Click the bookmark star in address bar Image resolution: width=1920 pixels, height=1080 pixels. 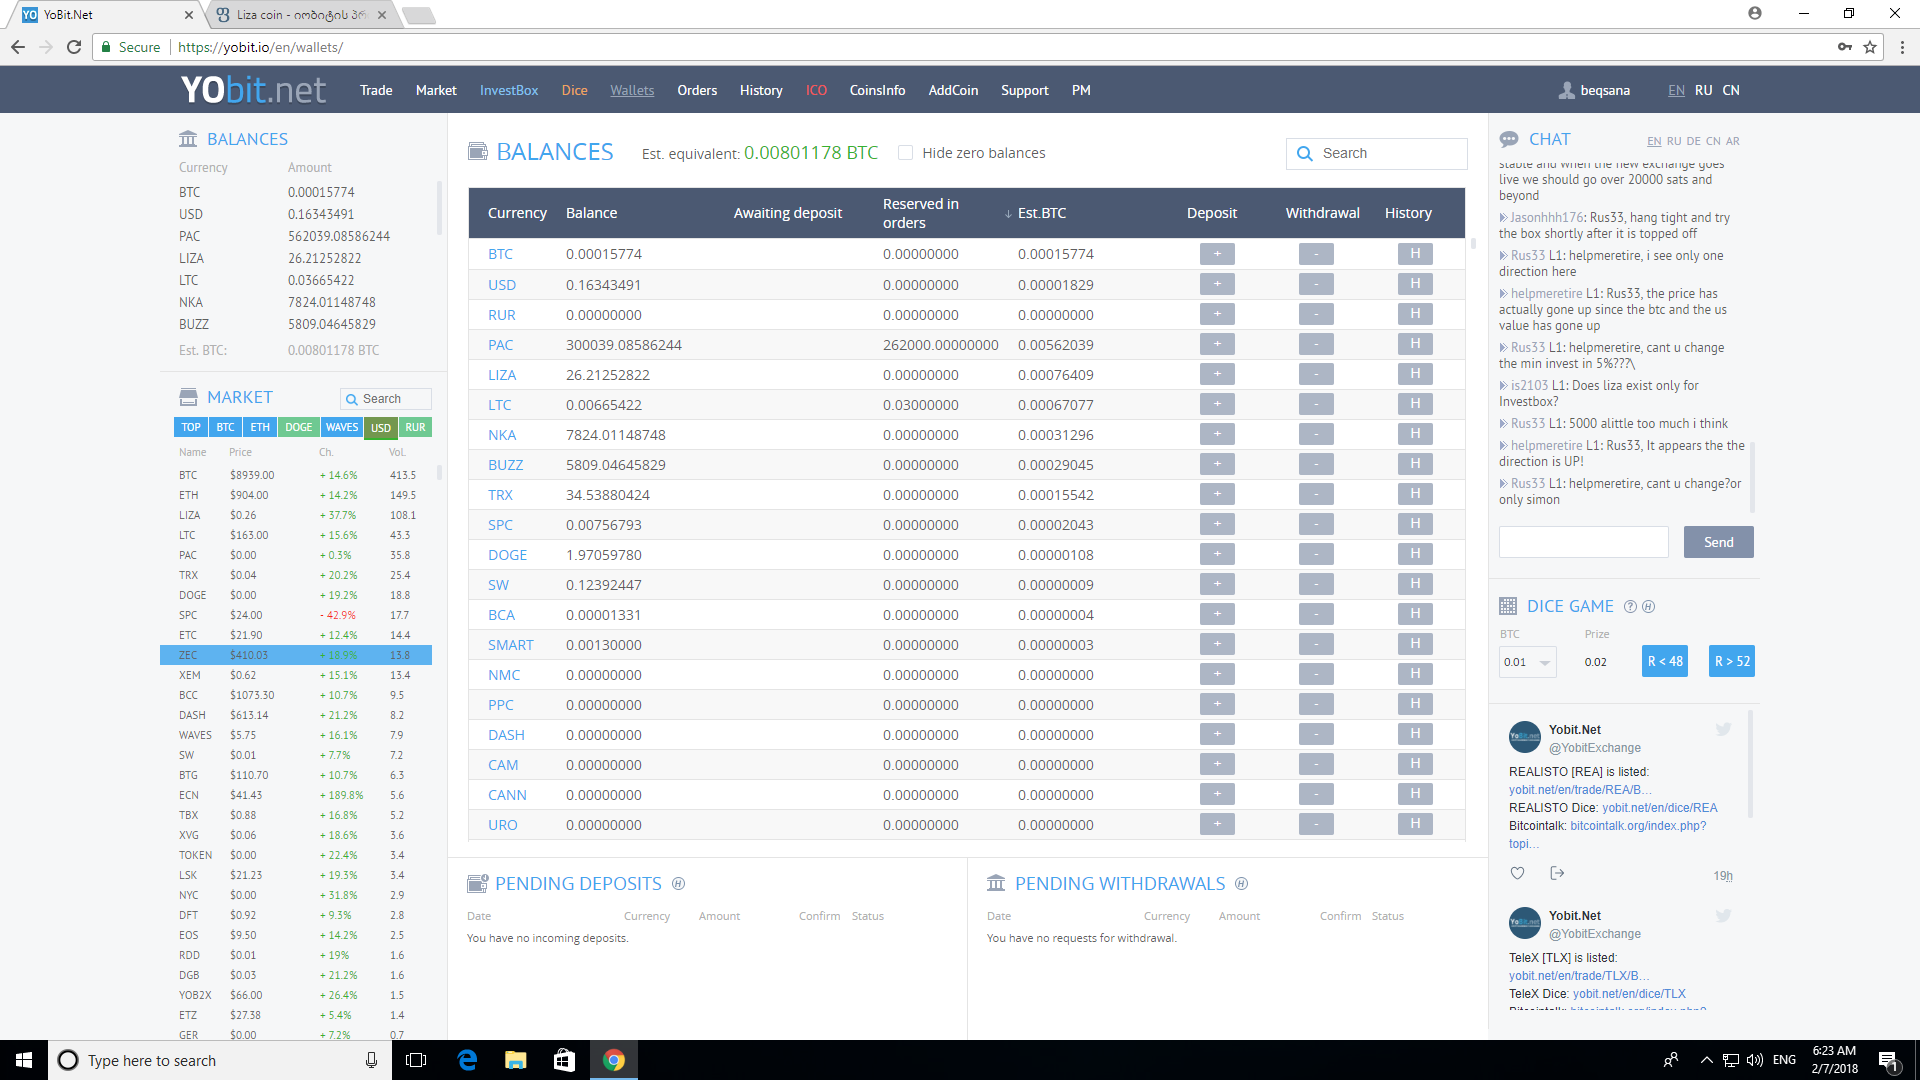(1869, 47)
